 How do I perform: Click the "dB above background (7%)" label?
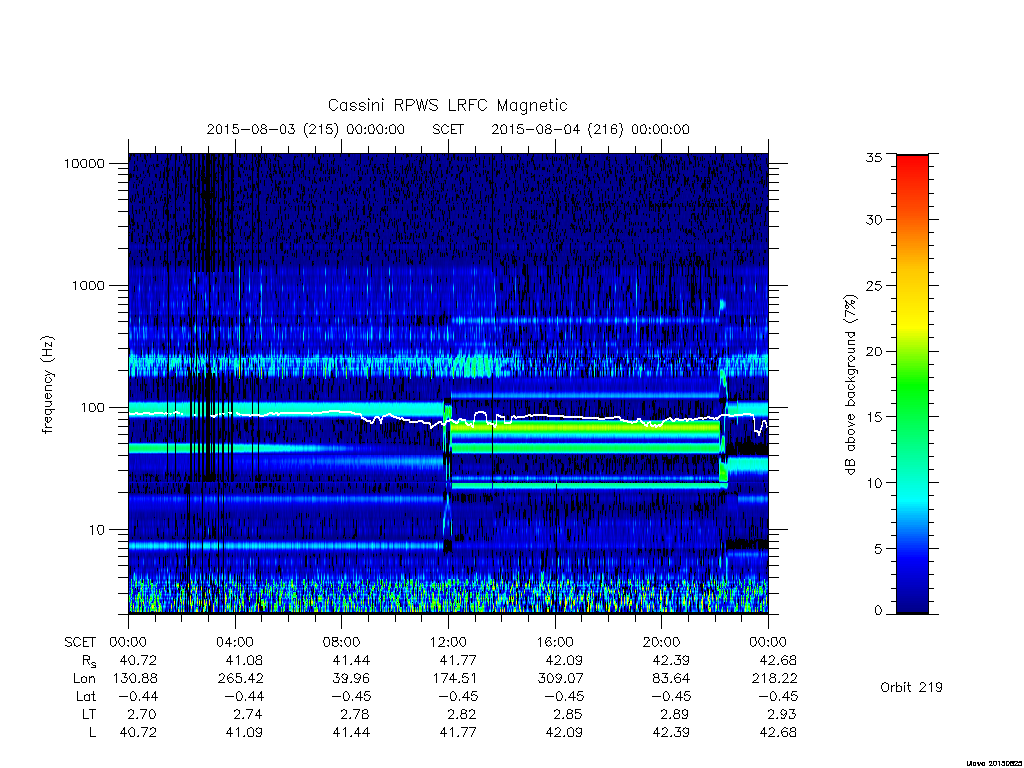pyautogui.click(x=850, y=385)
